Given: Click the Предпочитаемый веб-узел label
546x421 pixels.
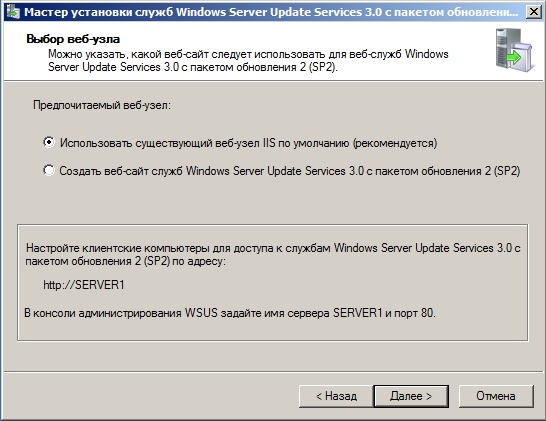Looking at the screenshot, I should click(102, 105).
